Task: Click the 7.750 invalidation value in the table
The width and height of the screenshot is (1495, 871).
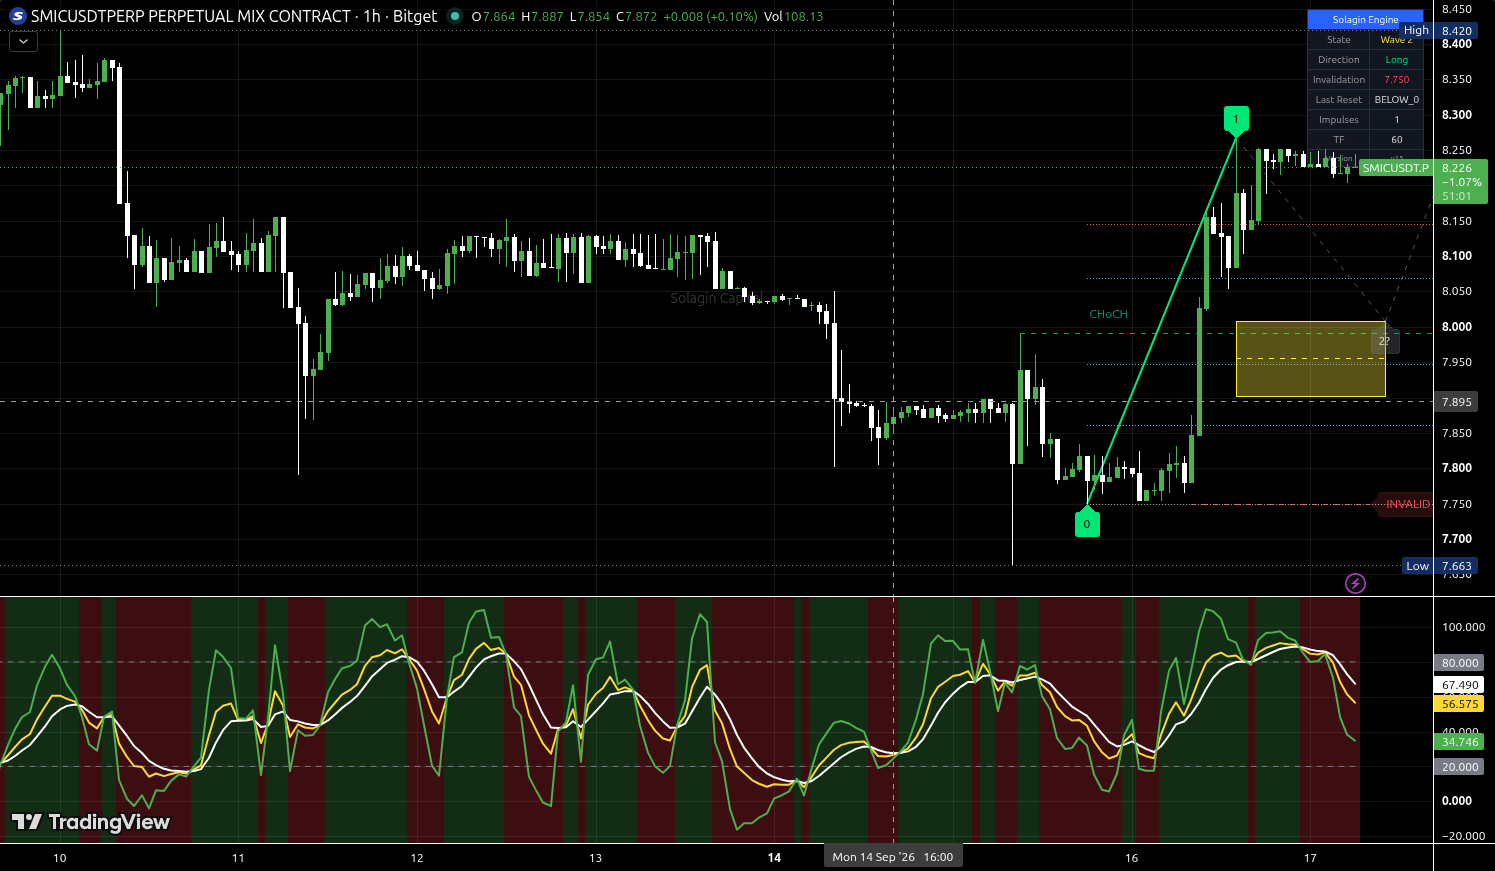Action: 1396,80
